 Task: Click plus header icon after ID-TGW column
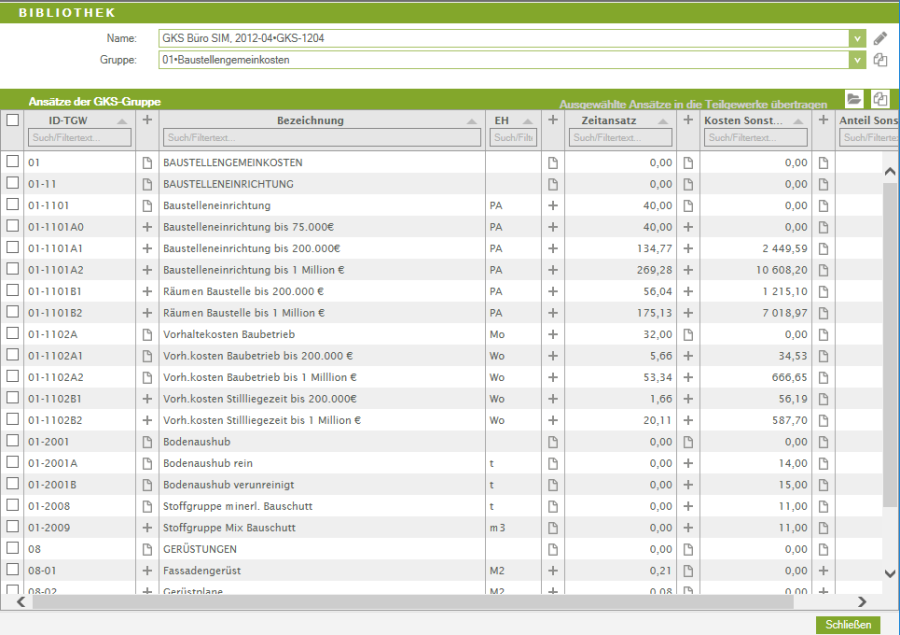click(x=147, y=120)
